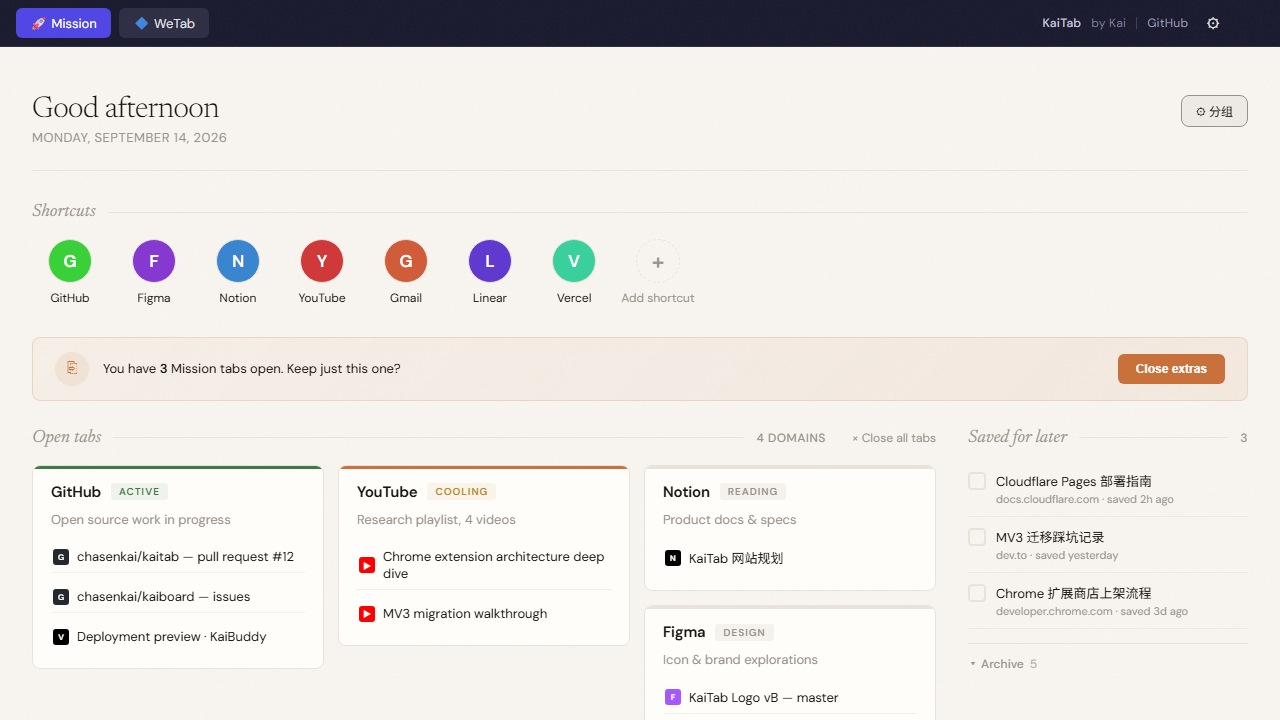This screenshot has width=1280, height=720.
Task: Click 'Product docs & specs' description
Action: (x=730, y=520)
